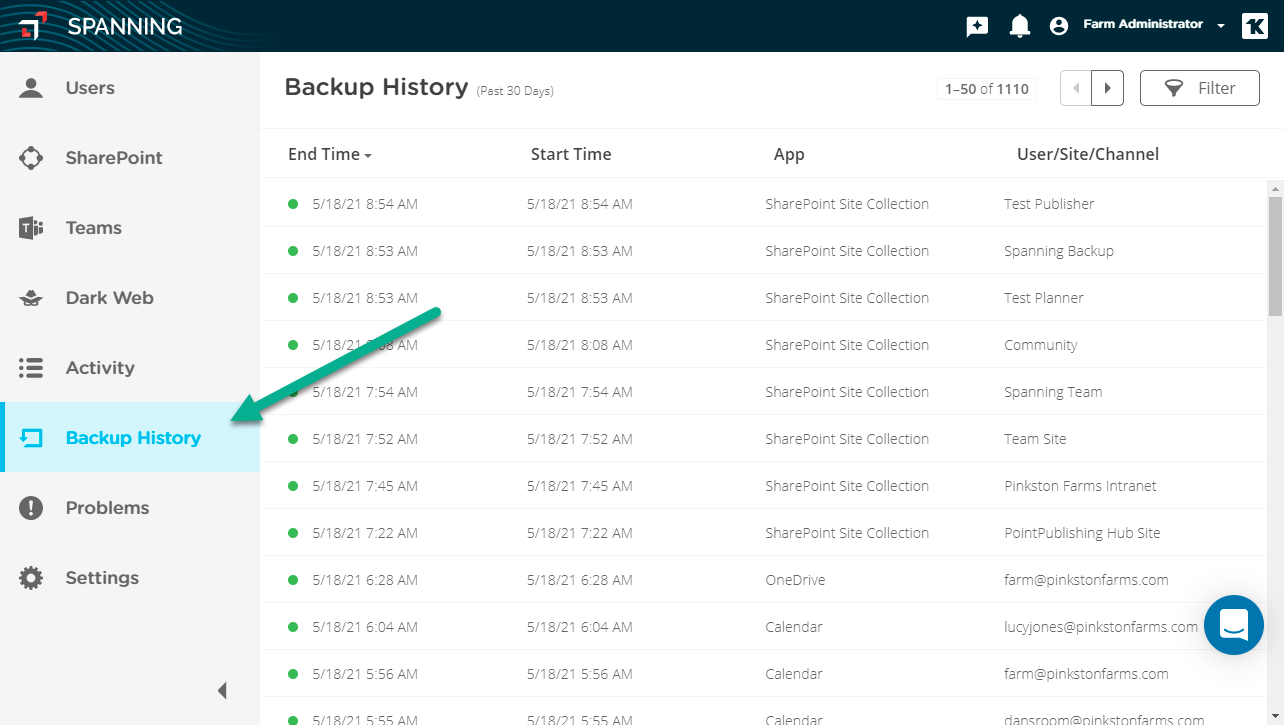
Task: Go to the next page of results
Action: point(1107,88)
